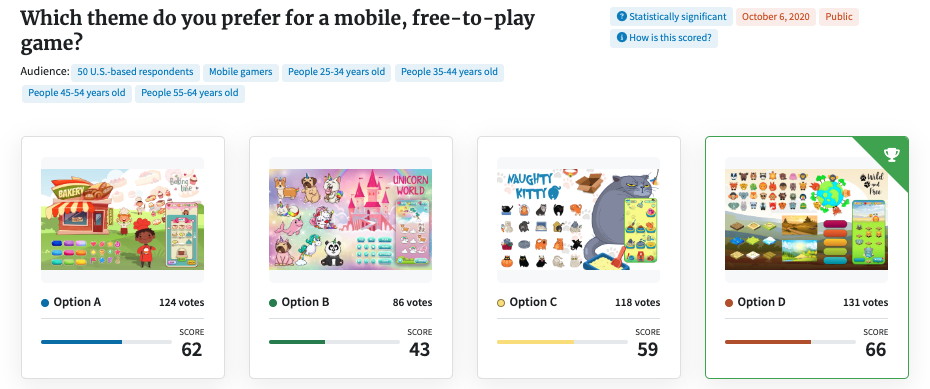
Task: Open the Unicorn World theme image
Action: (x=351, y=219)
